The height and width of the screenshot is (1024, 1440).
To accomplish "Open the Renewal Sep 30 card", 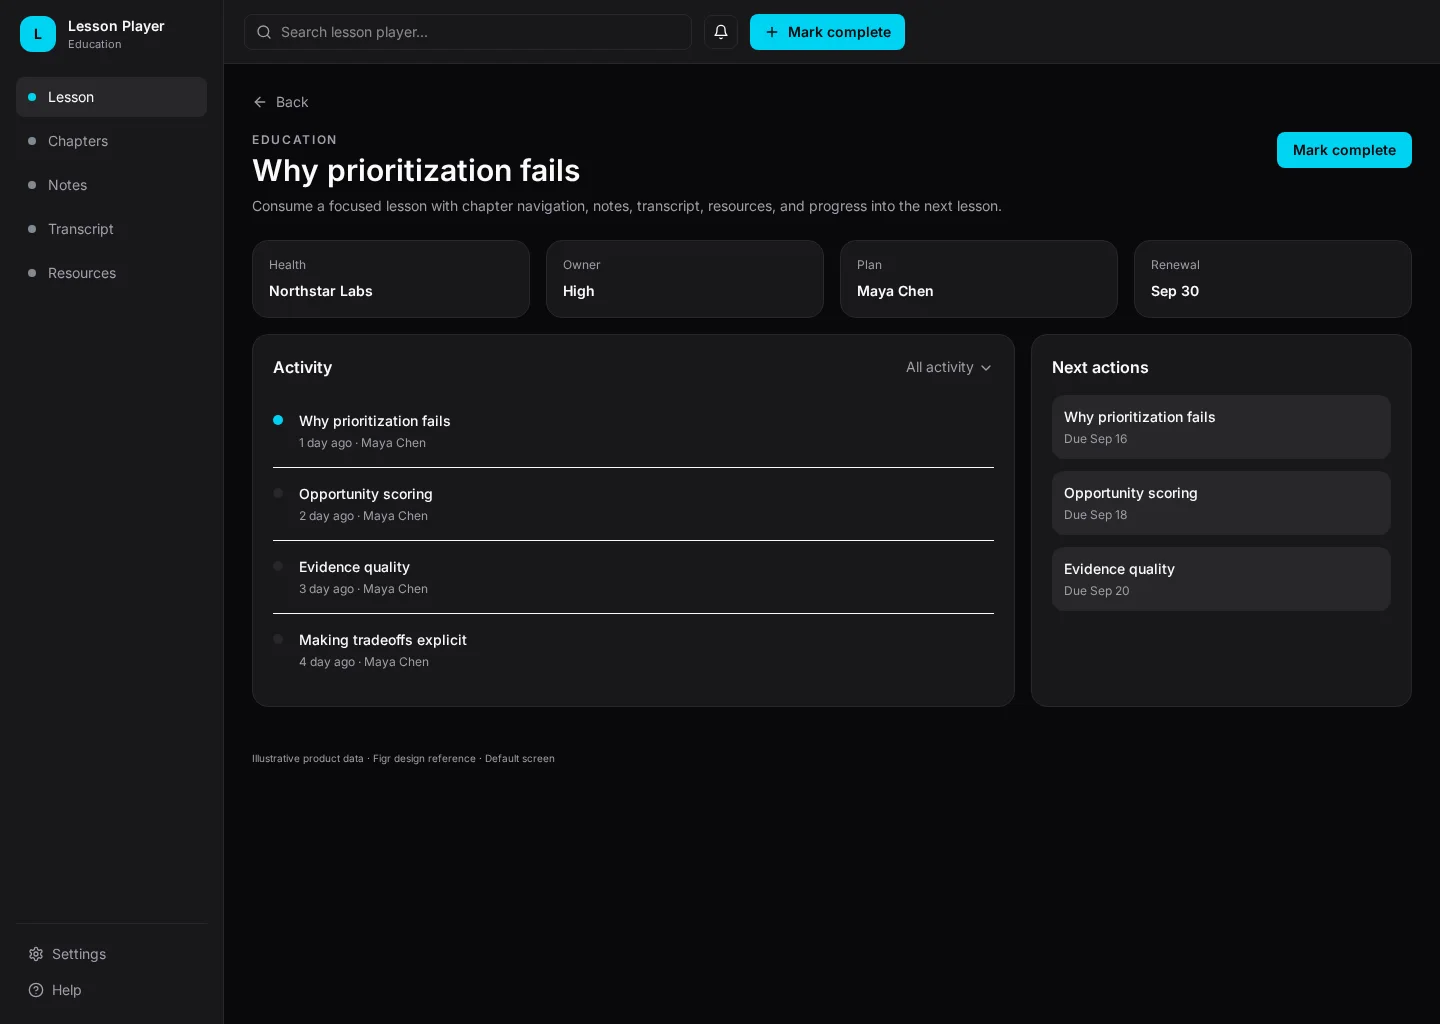I will pyautogui.click(x=1273, y=279).
